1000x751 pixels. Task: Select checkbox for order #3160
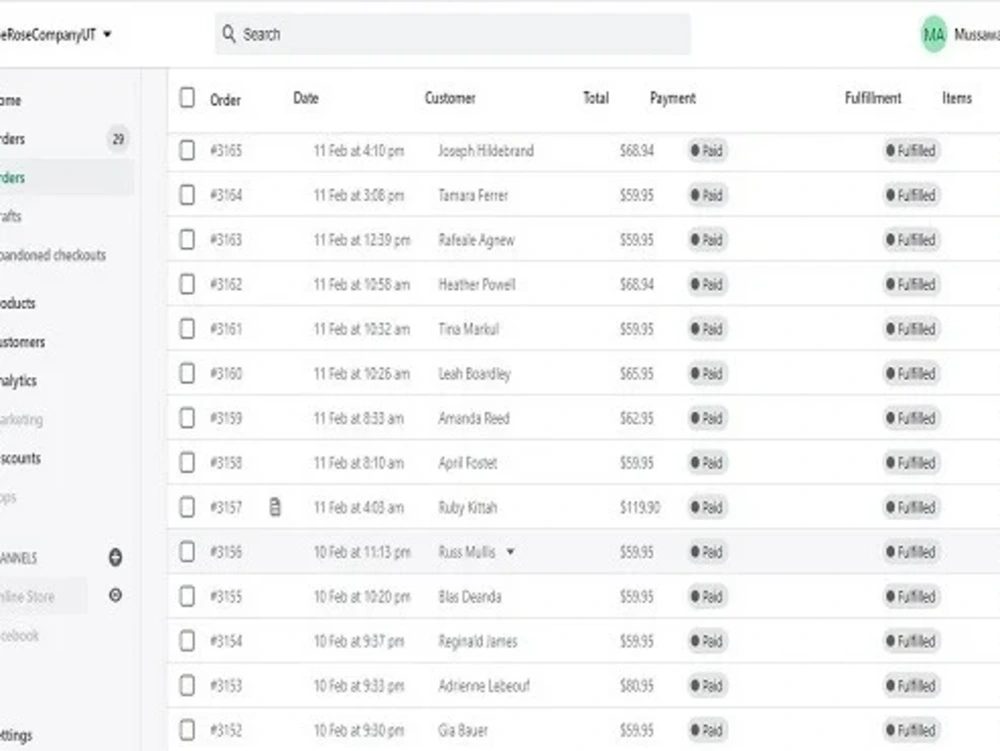point(187,374)
